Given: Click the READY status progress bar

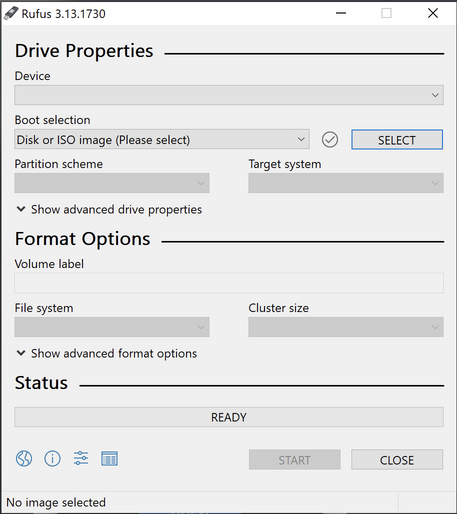Looking at the screenshot, I should point(229,417).
